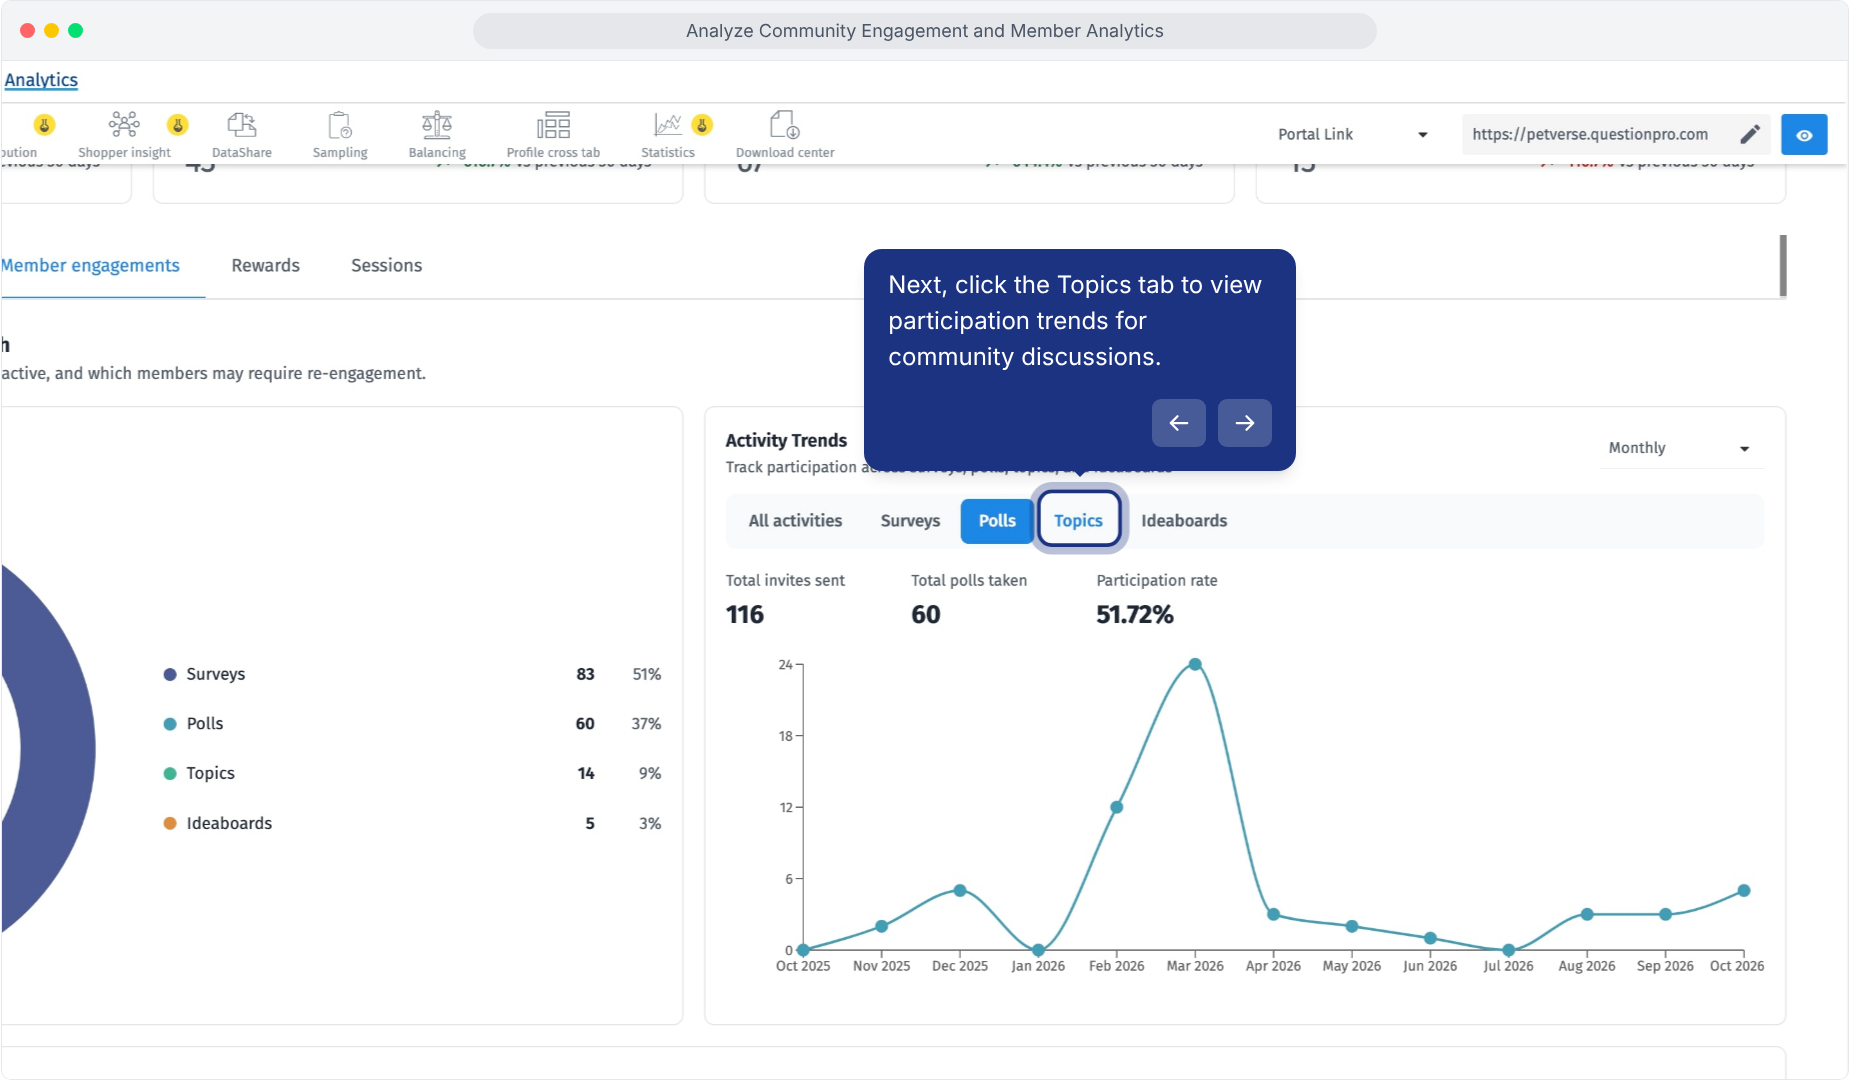Click the vertical scrollbar on the right
The width and height of the screenshot is (1850, 1080).
(1783, 266)
